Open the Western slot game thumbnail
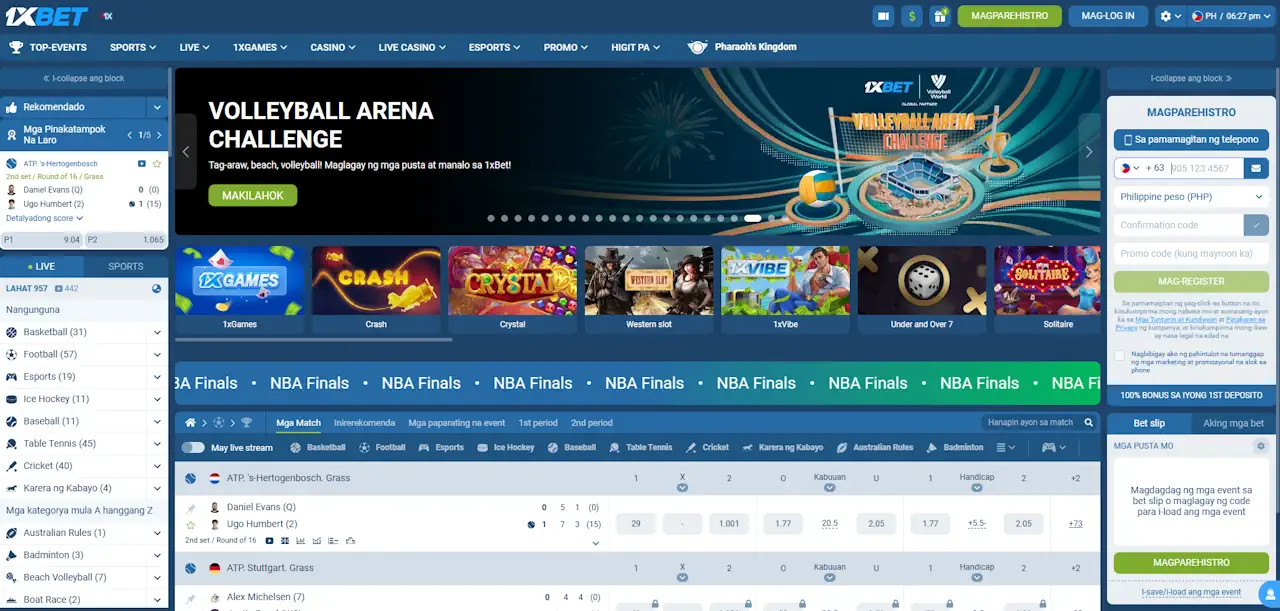 pos(649,289)
